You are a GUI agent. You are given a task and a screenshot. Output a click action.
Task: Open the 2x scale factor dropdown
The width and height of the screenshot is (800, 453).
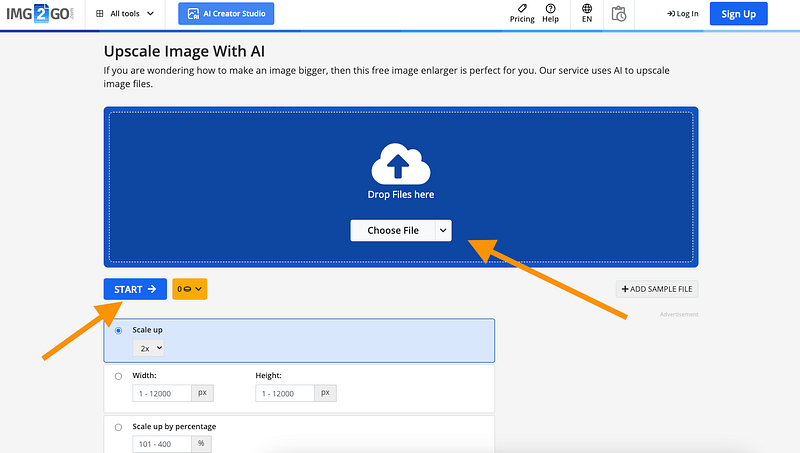(149, 348)
